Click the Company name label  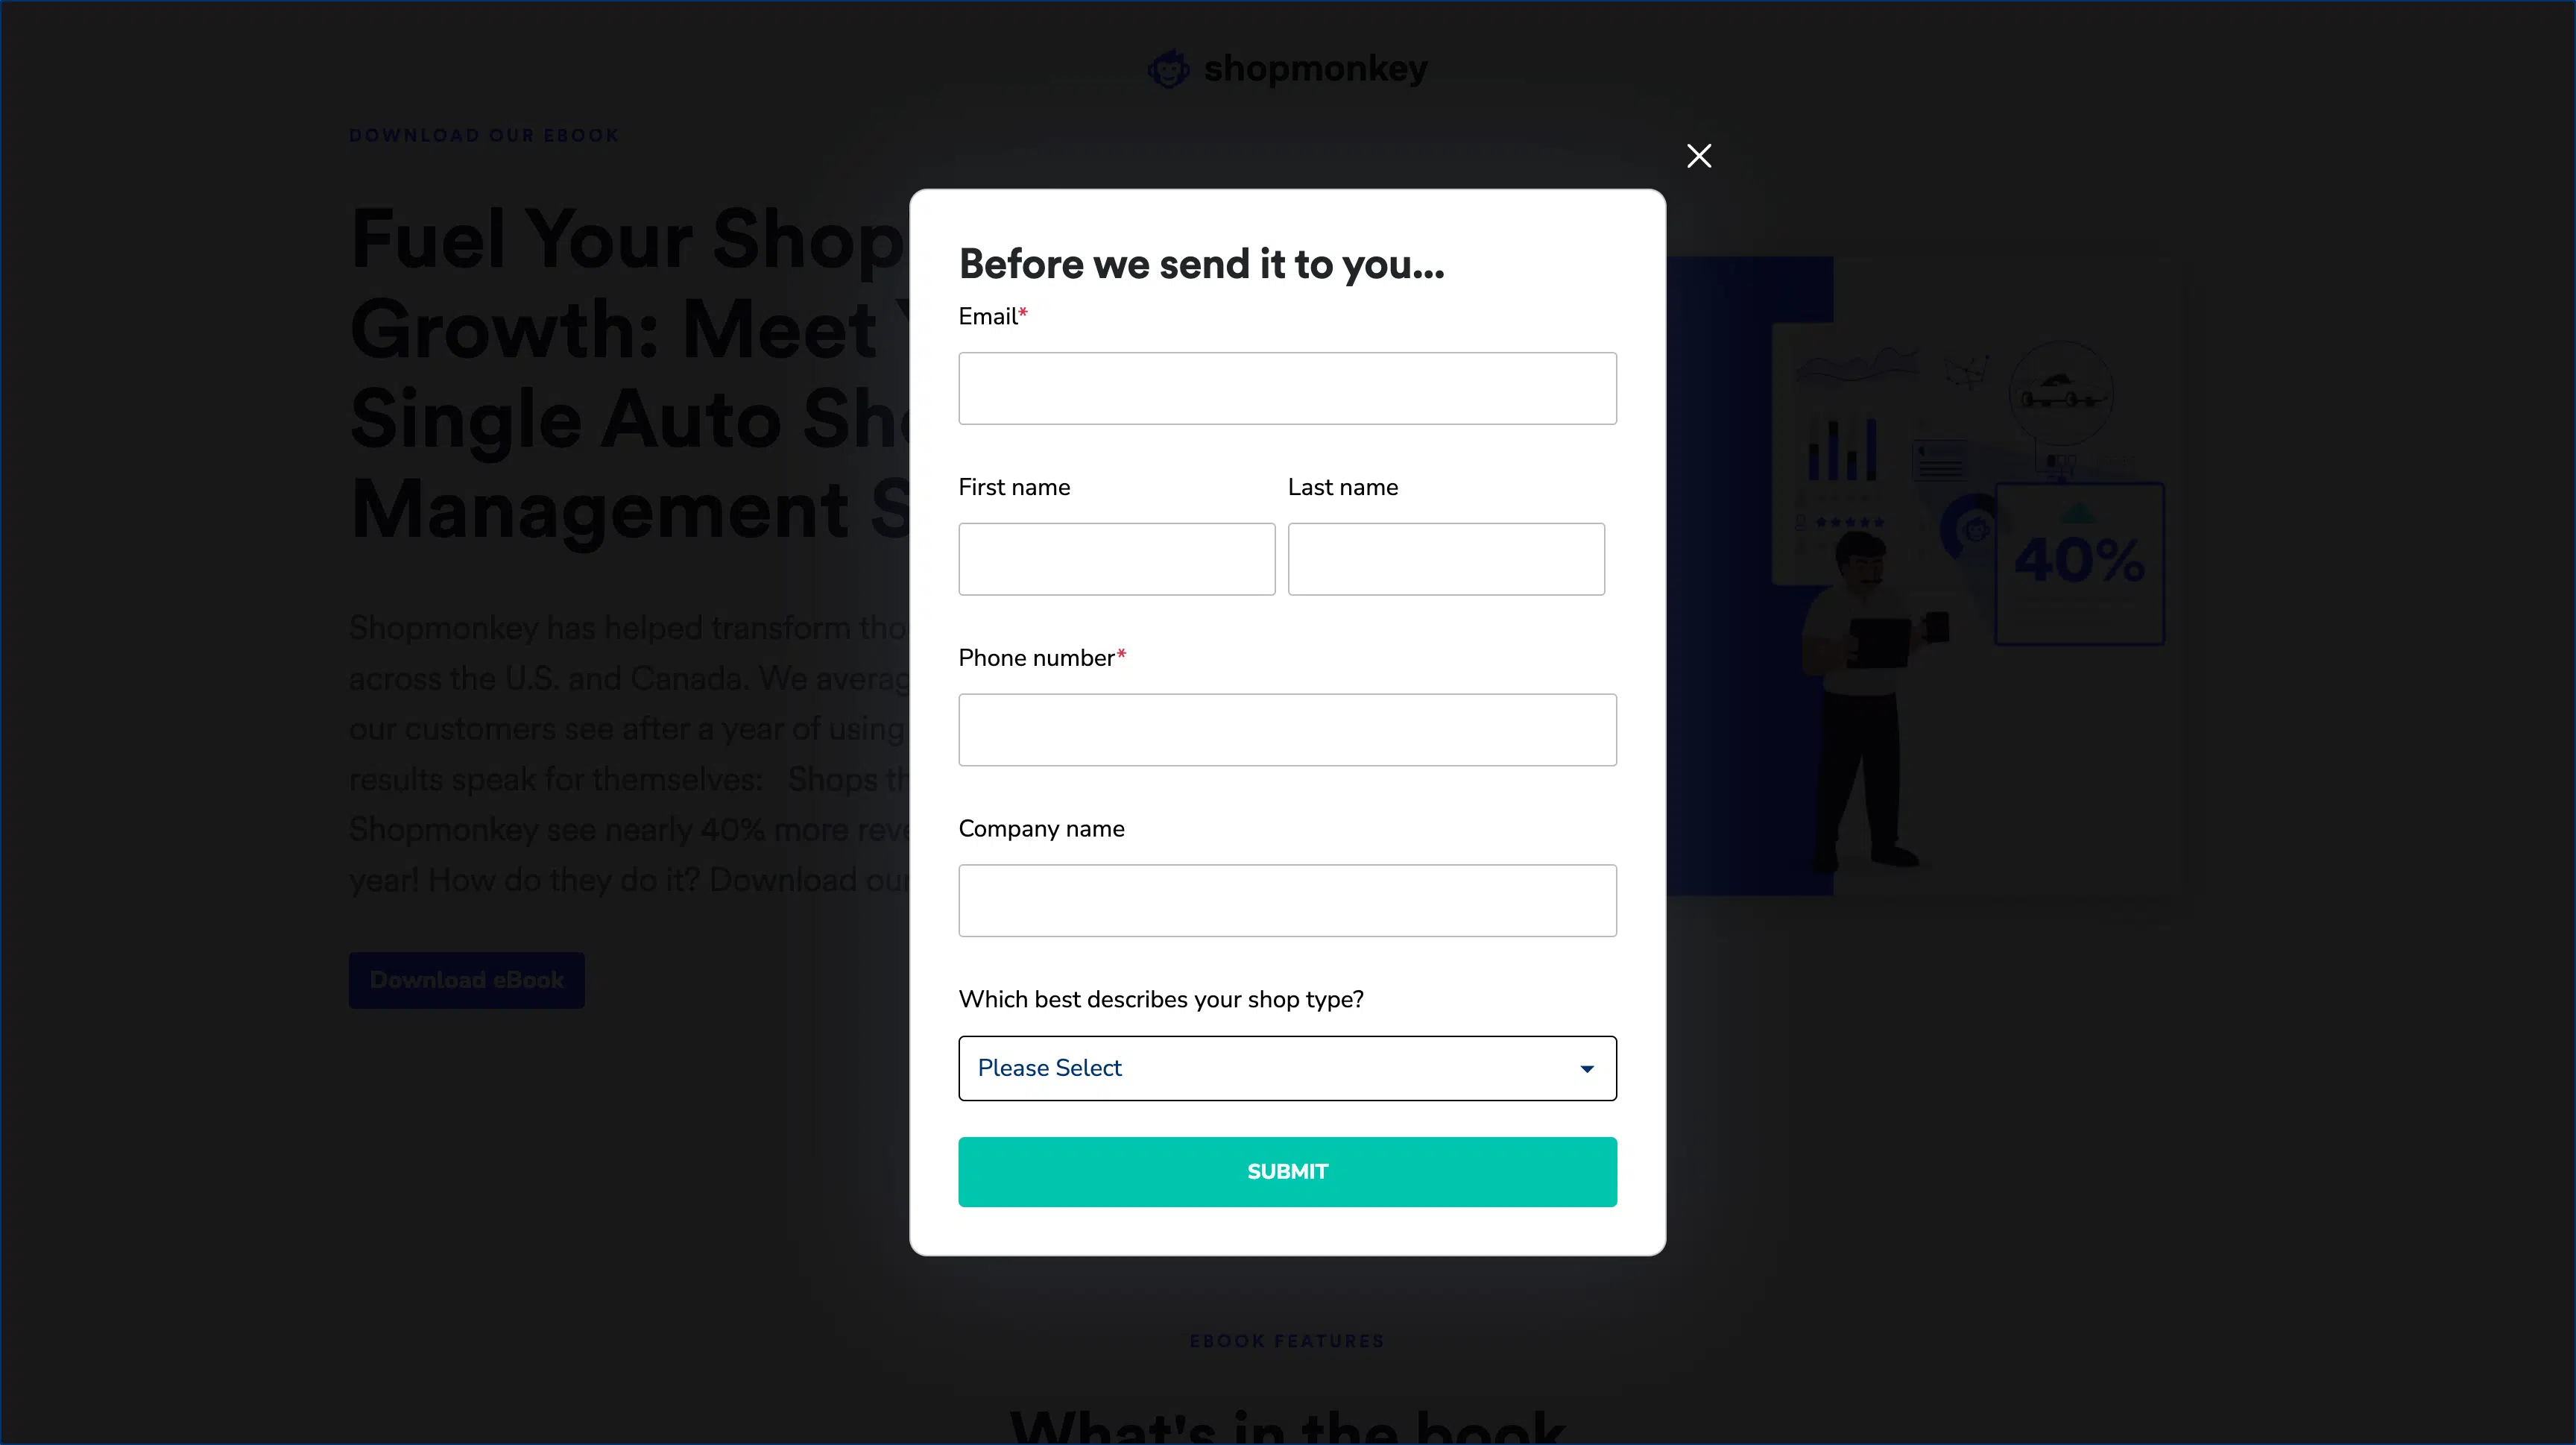[x=1041, y=829]
